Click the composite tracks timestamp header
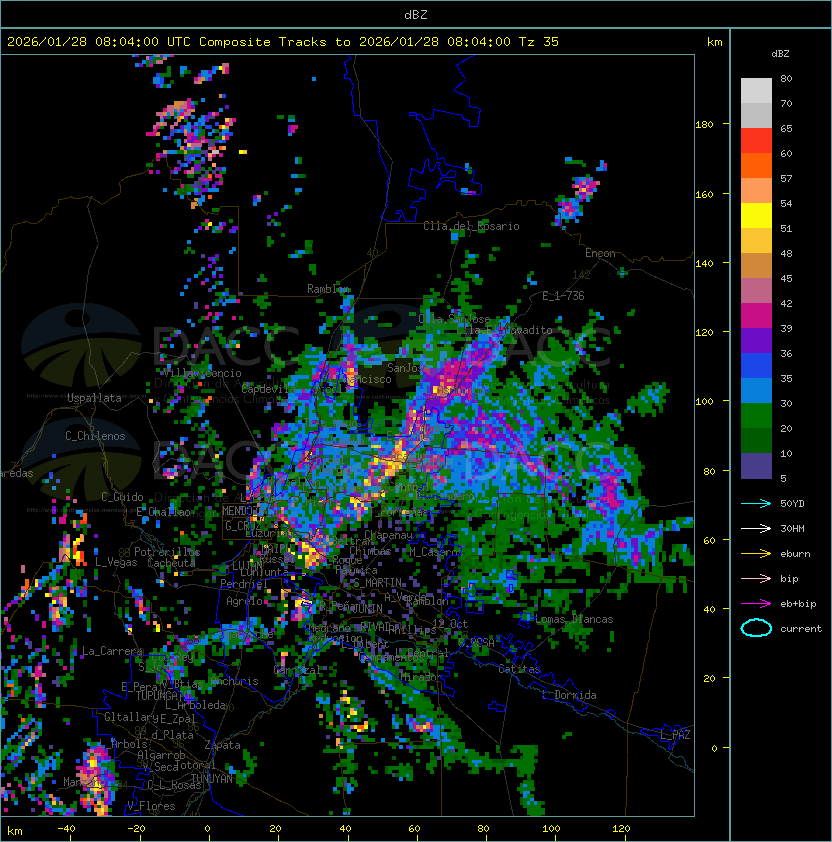This screenshot has height=842, width=832. coord(283,42)
